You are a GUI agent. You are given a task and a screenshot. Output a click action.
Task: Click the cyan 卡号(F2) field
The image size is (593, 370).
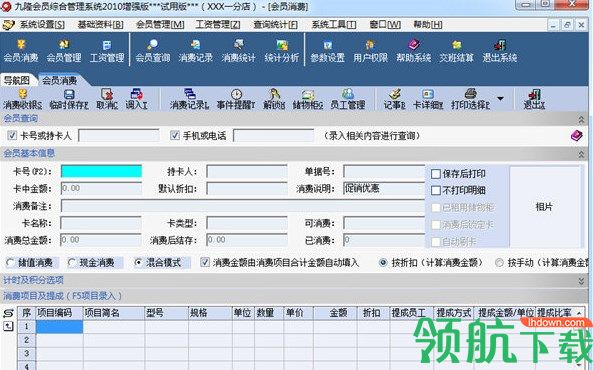coord(101,171)
